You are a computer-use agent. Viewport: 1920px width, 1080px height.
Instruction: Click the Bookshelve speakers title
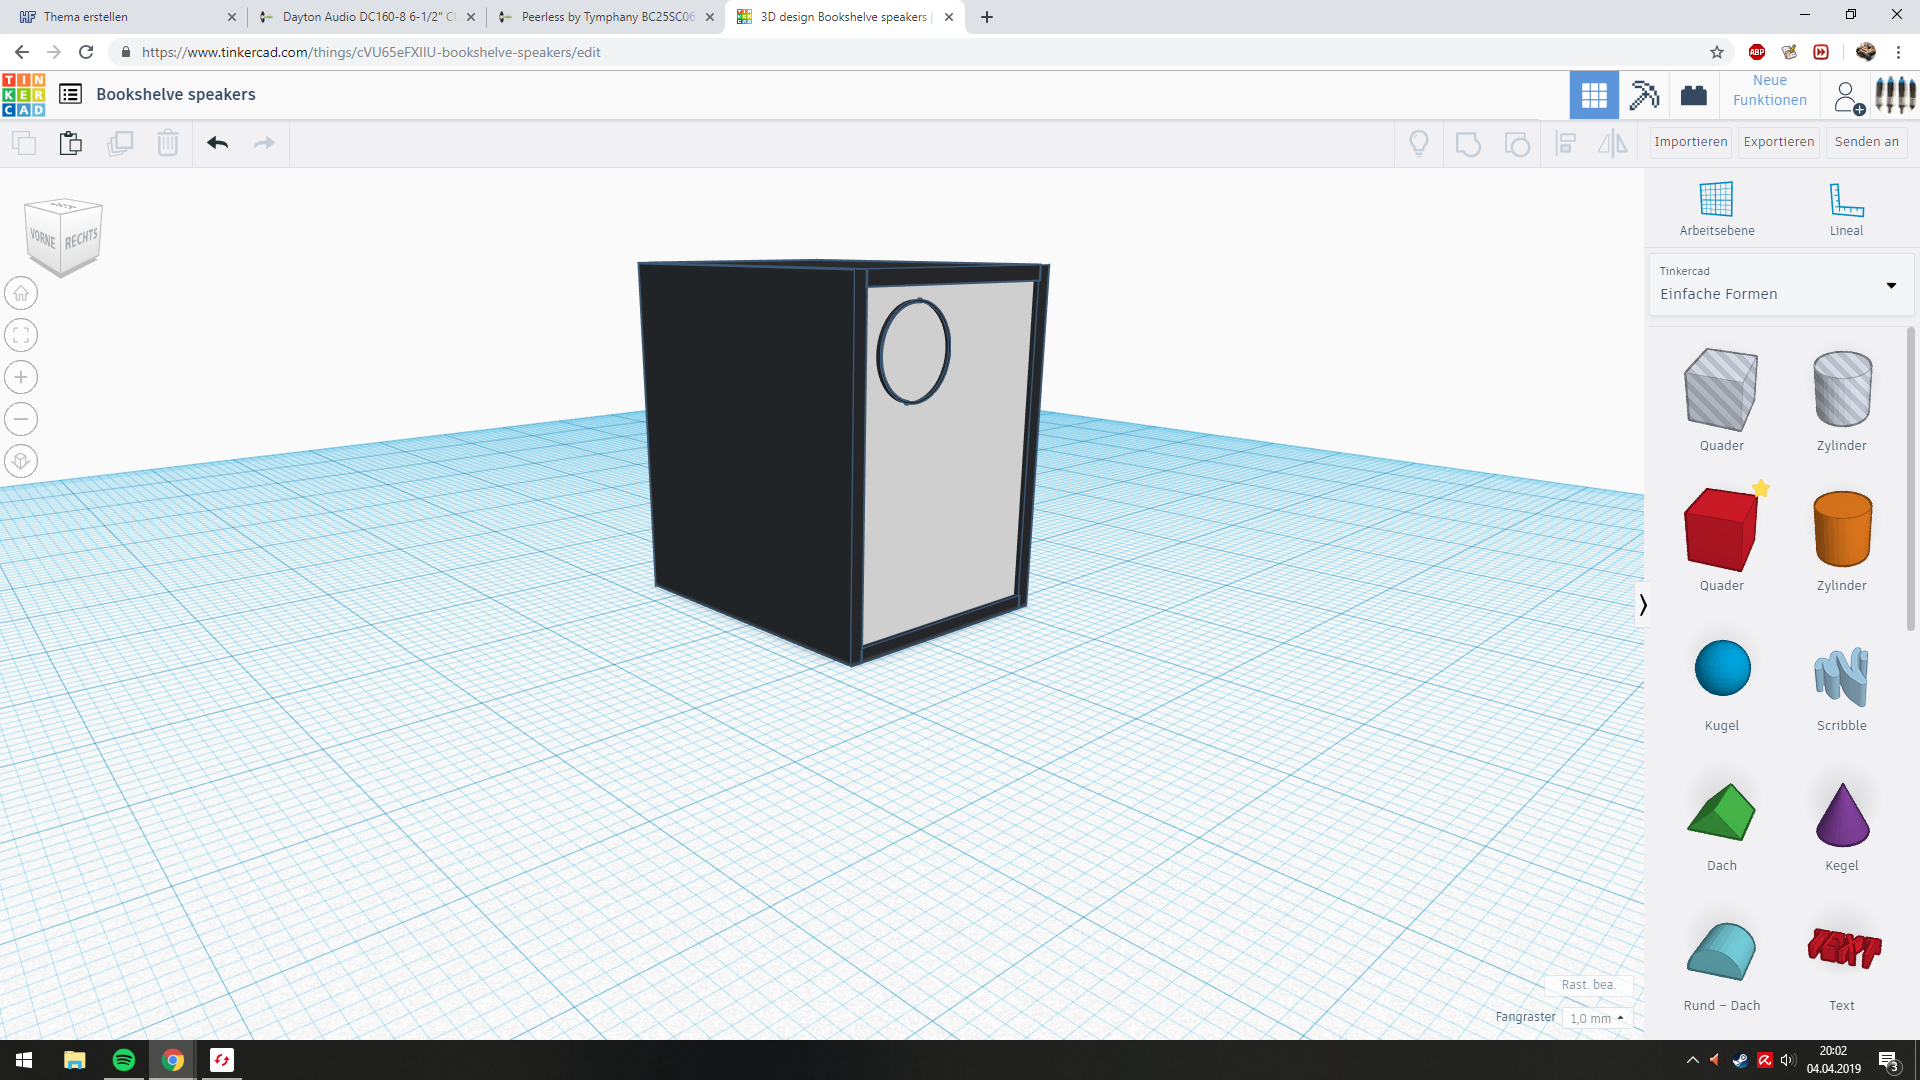(176, 94)
